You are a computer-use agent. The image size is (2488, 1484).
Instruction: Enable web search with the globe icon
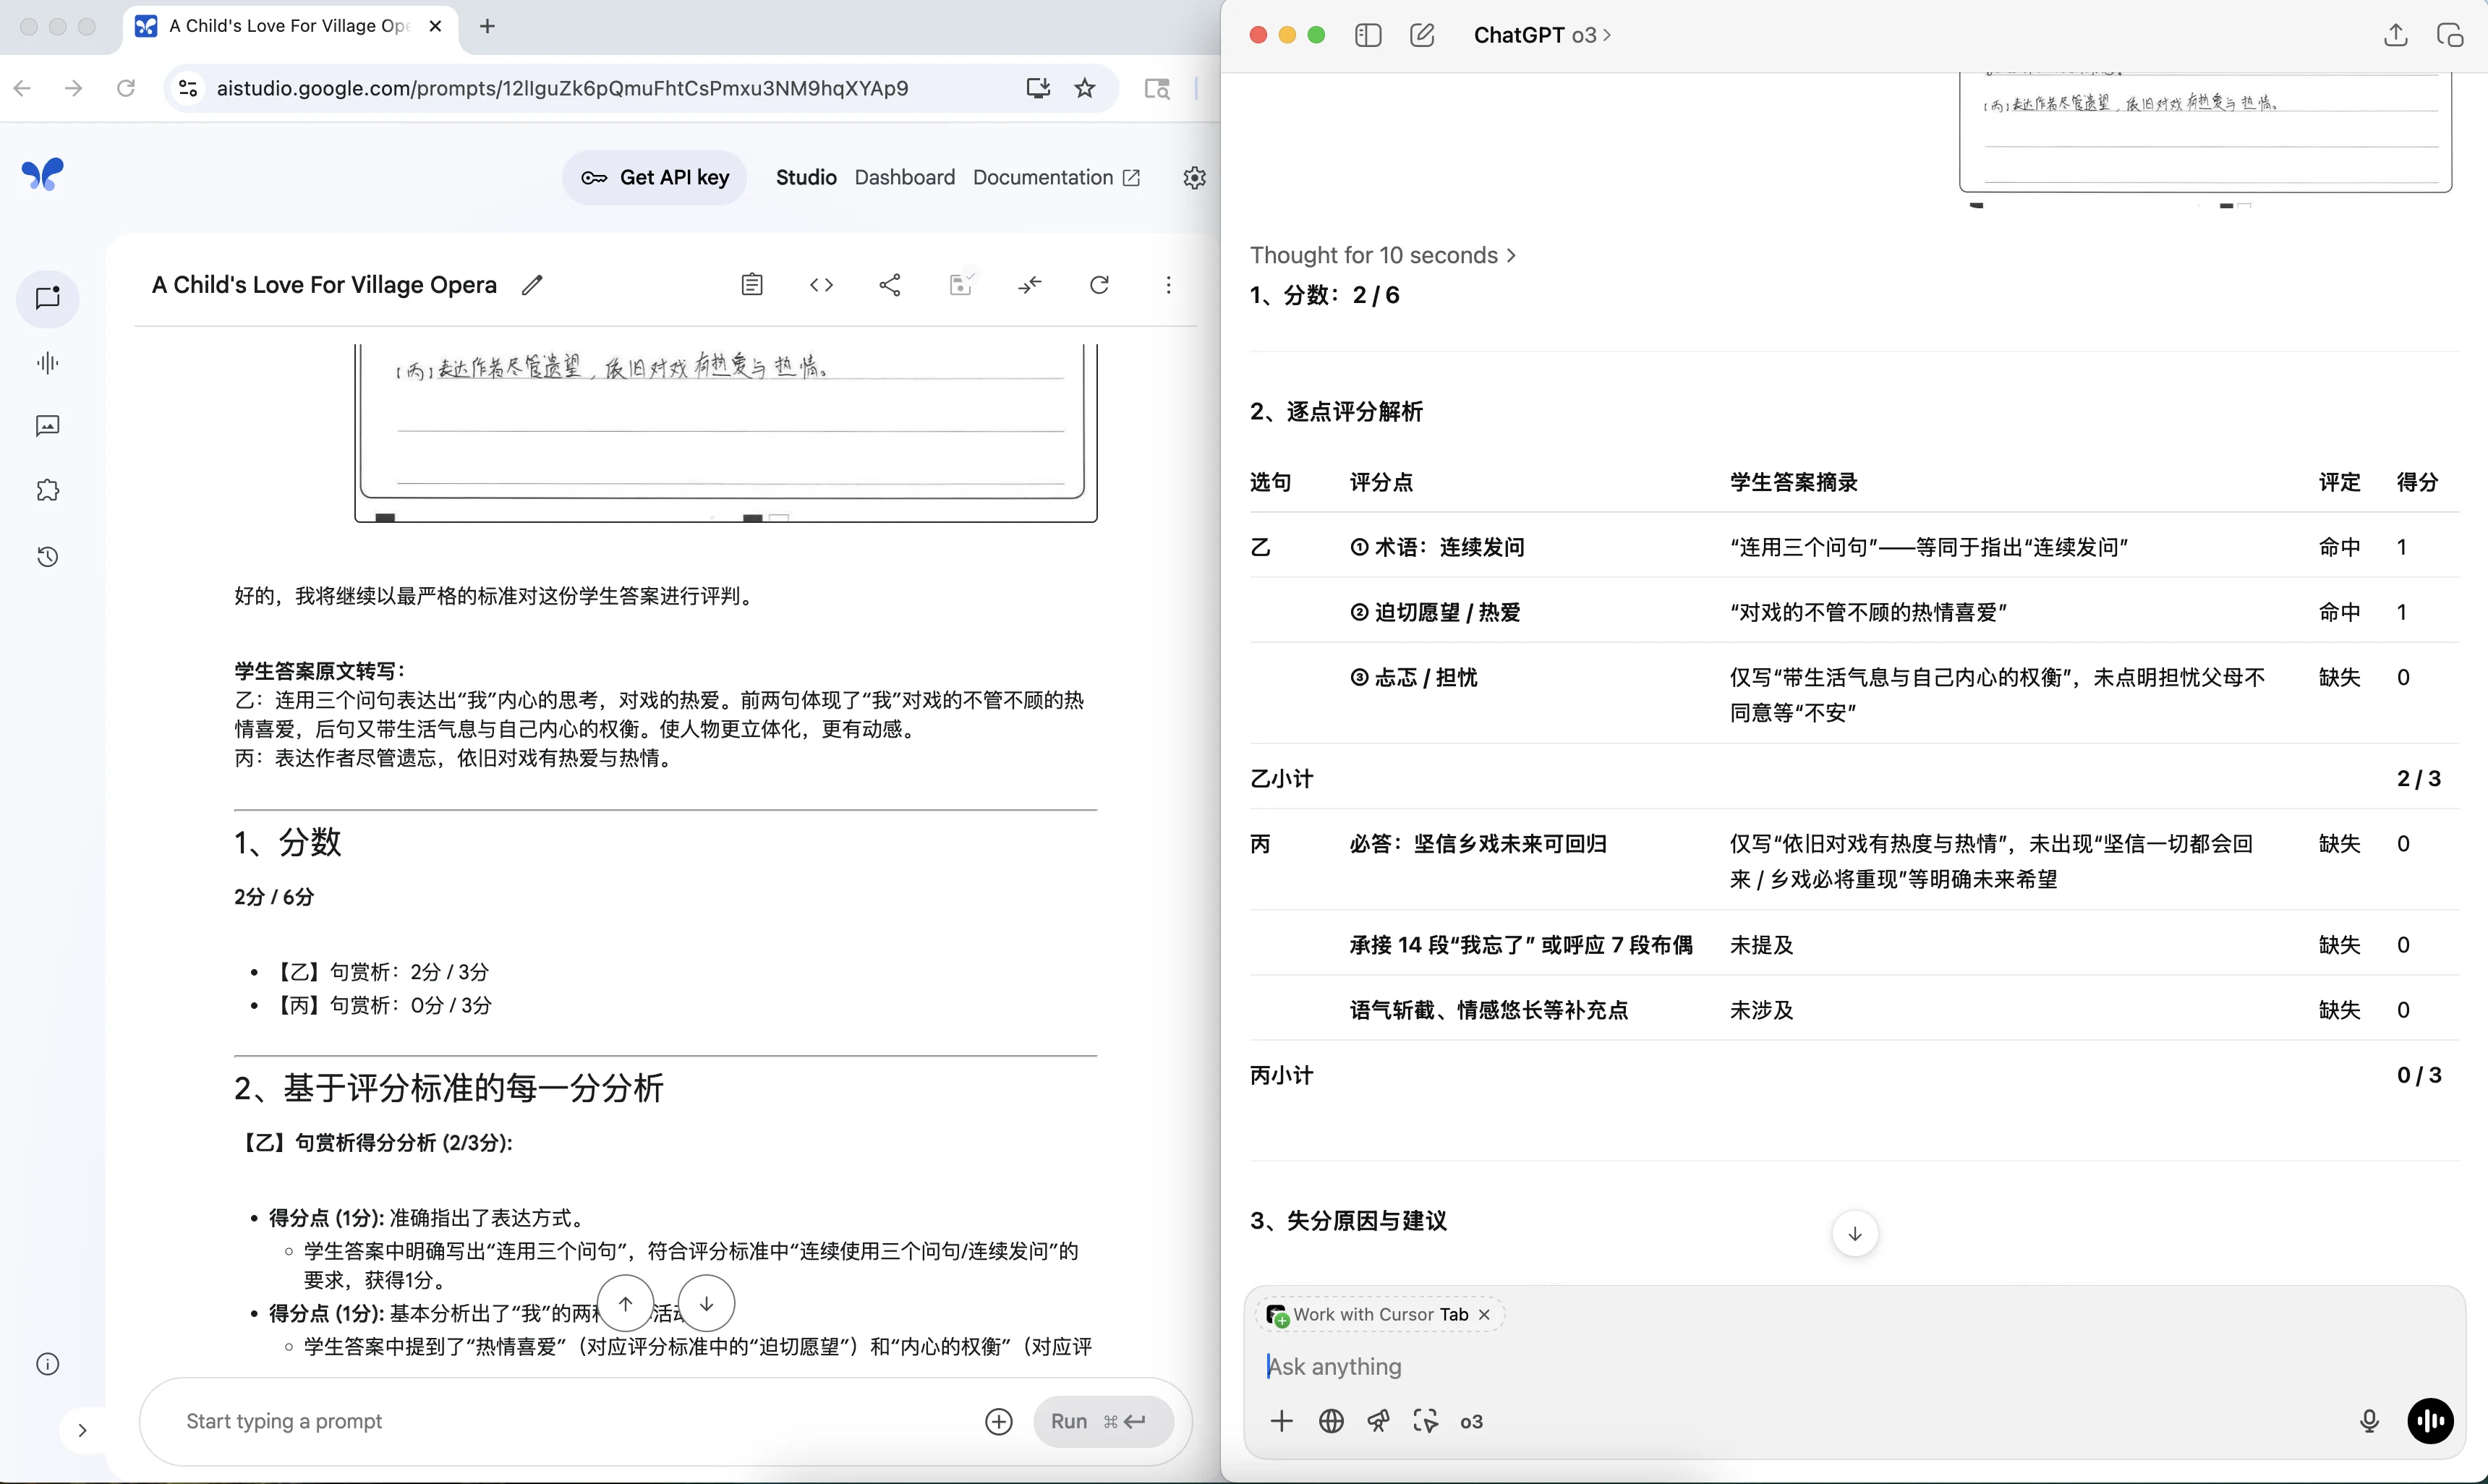[1330, 1421]
